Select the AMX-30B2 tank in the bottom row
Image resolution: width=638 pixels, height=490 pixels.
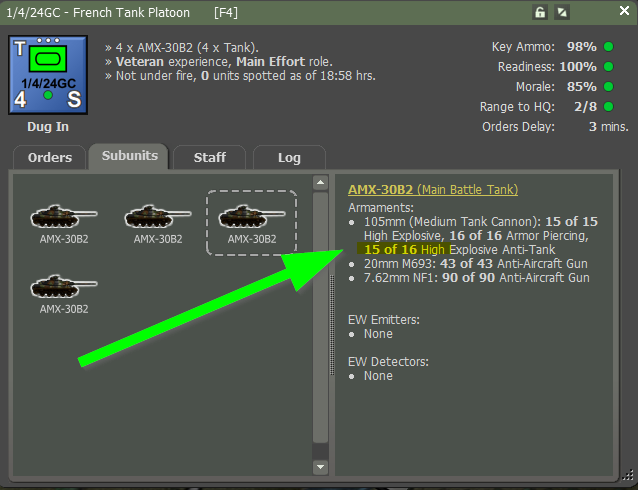(x=64, y=294)
